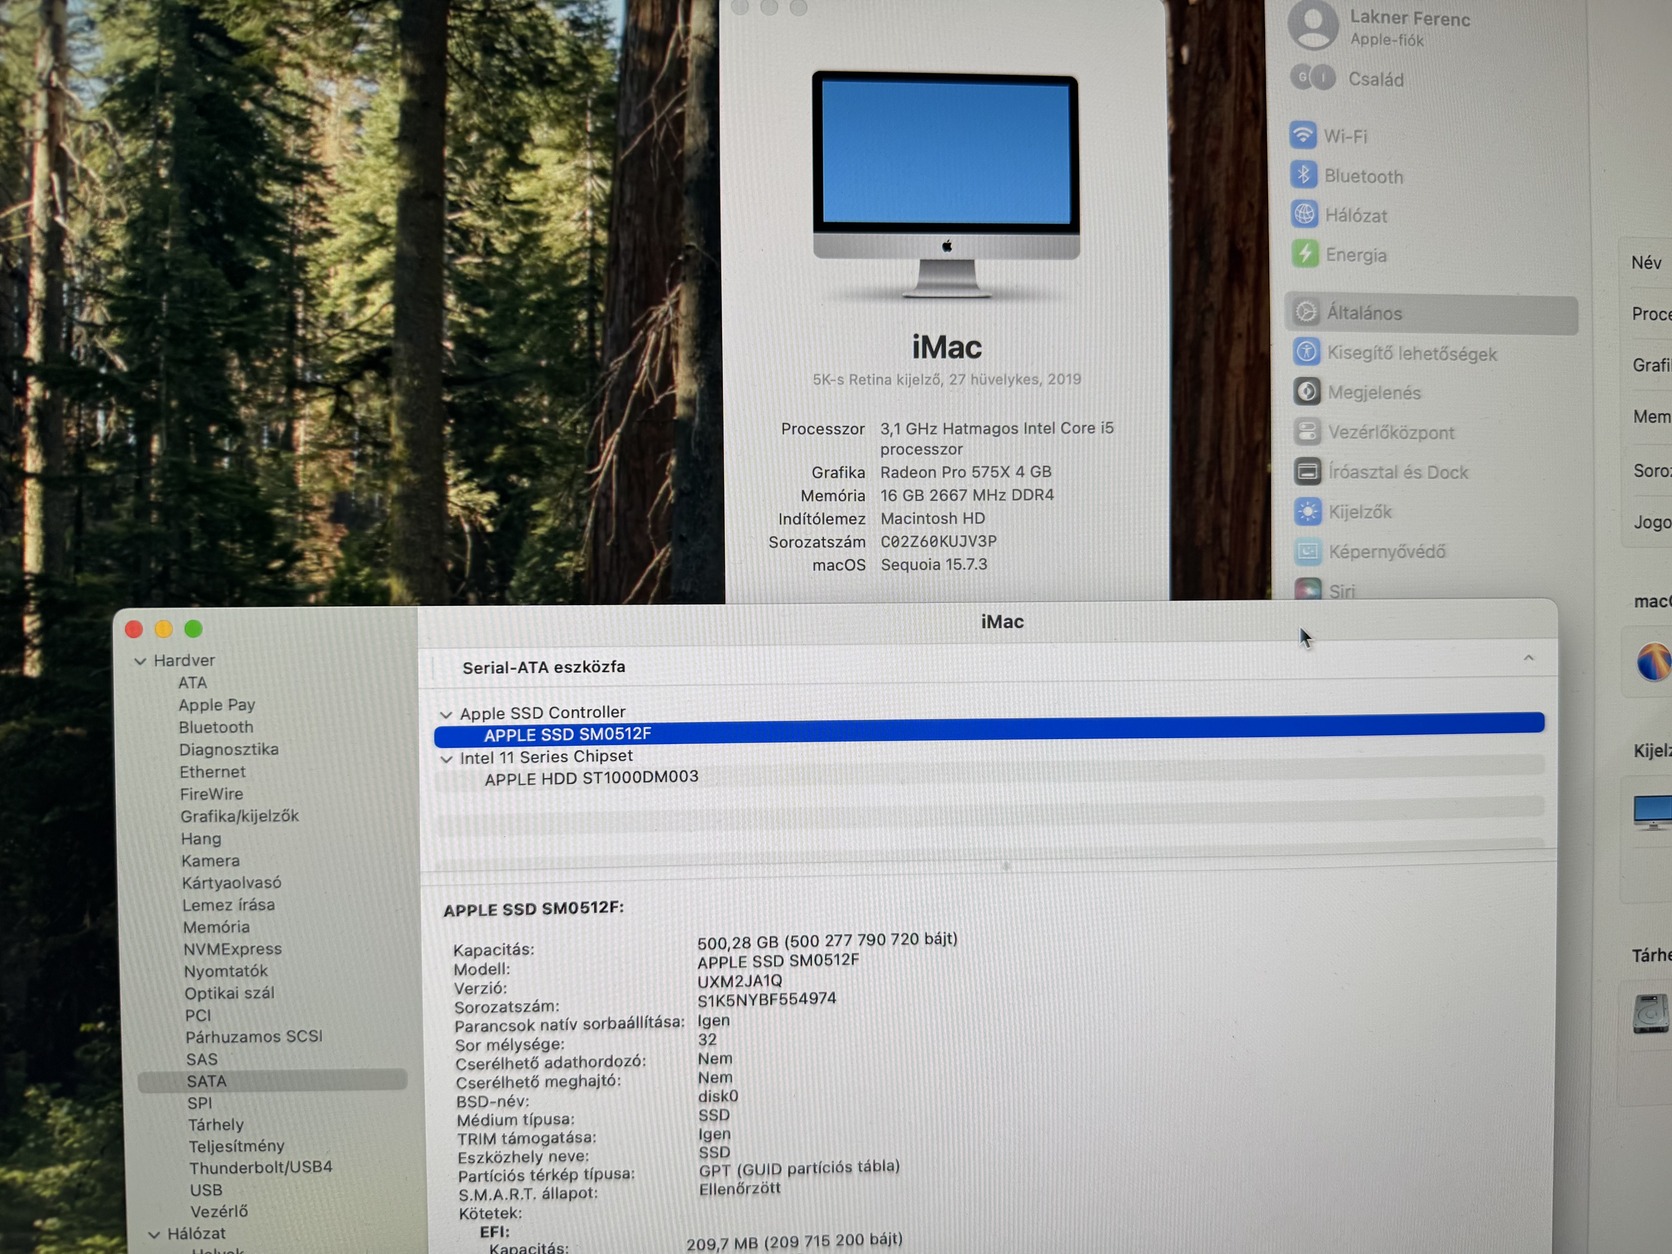Viewport: 1672px width, 1254px height.
Task: Click the Megjelenés appearance icon
Action: point(1307,392)
